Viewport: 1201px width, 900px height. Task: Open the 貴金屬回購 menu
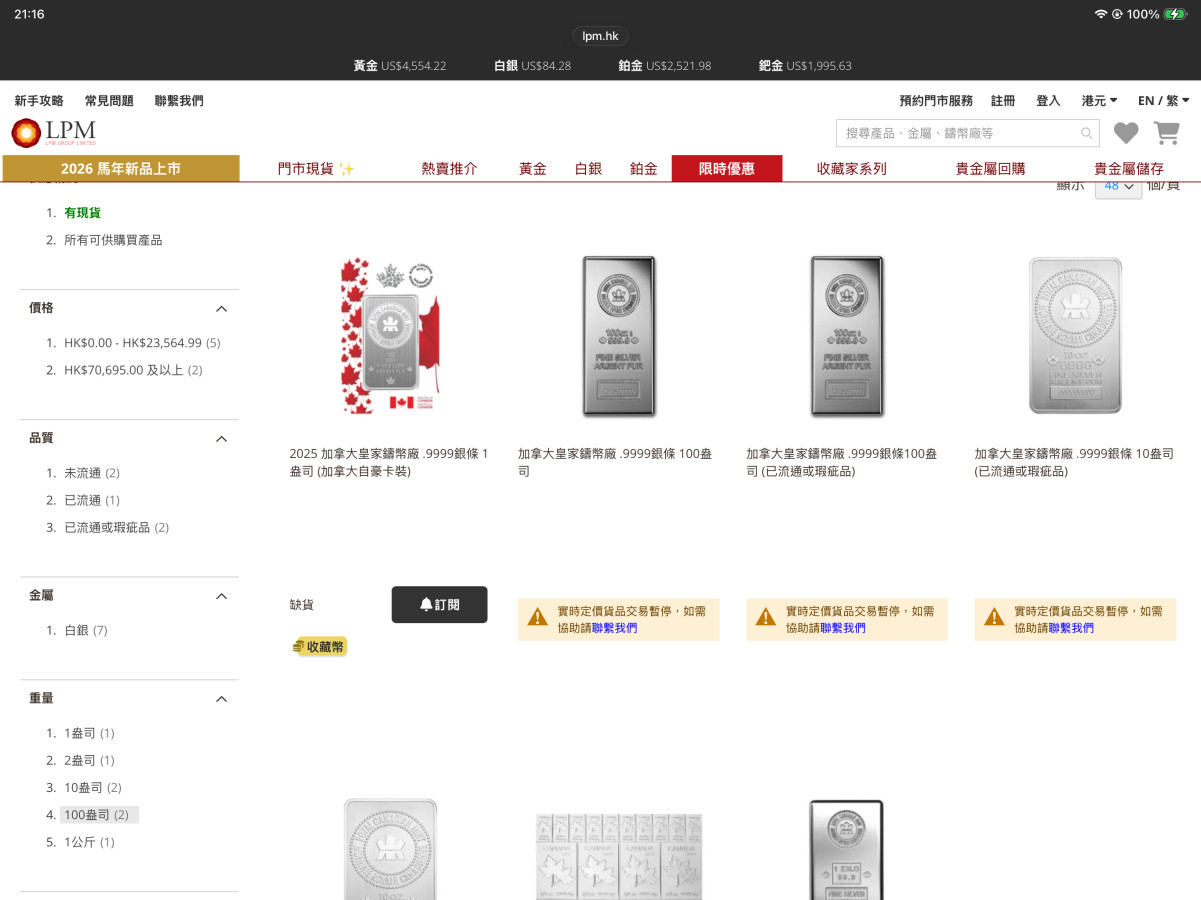(x=990, y=169)
